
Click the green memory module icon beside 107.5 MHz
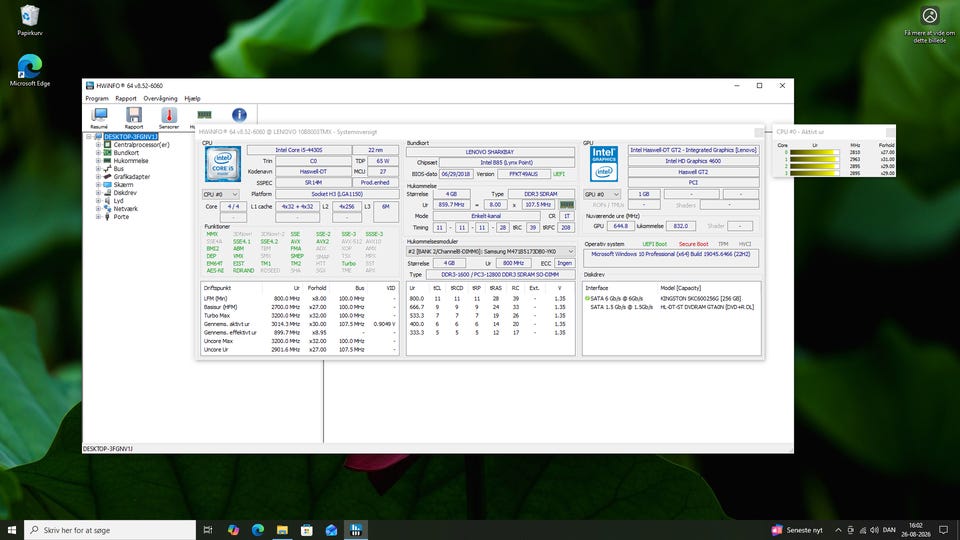567,204
